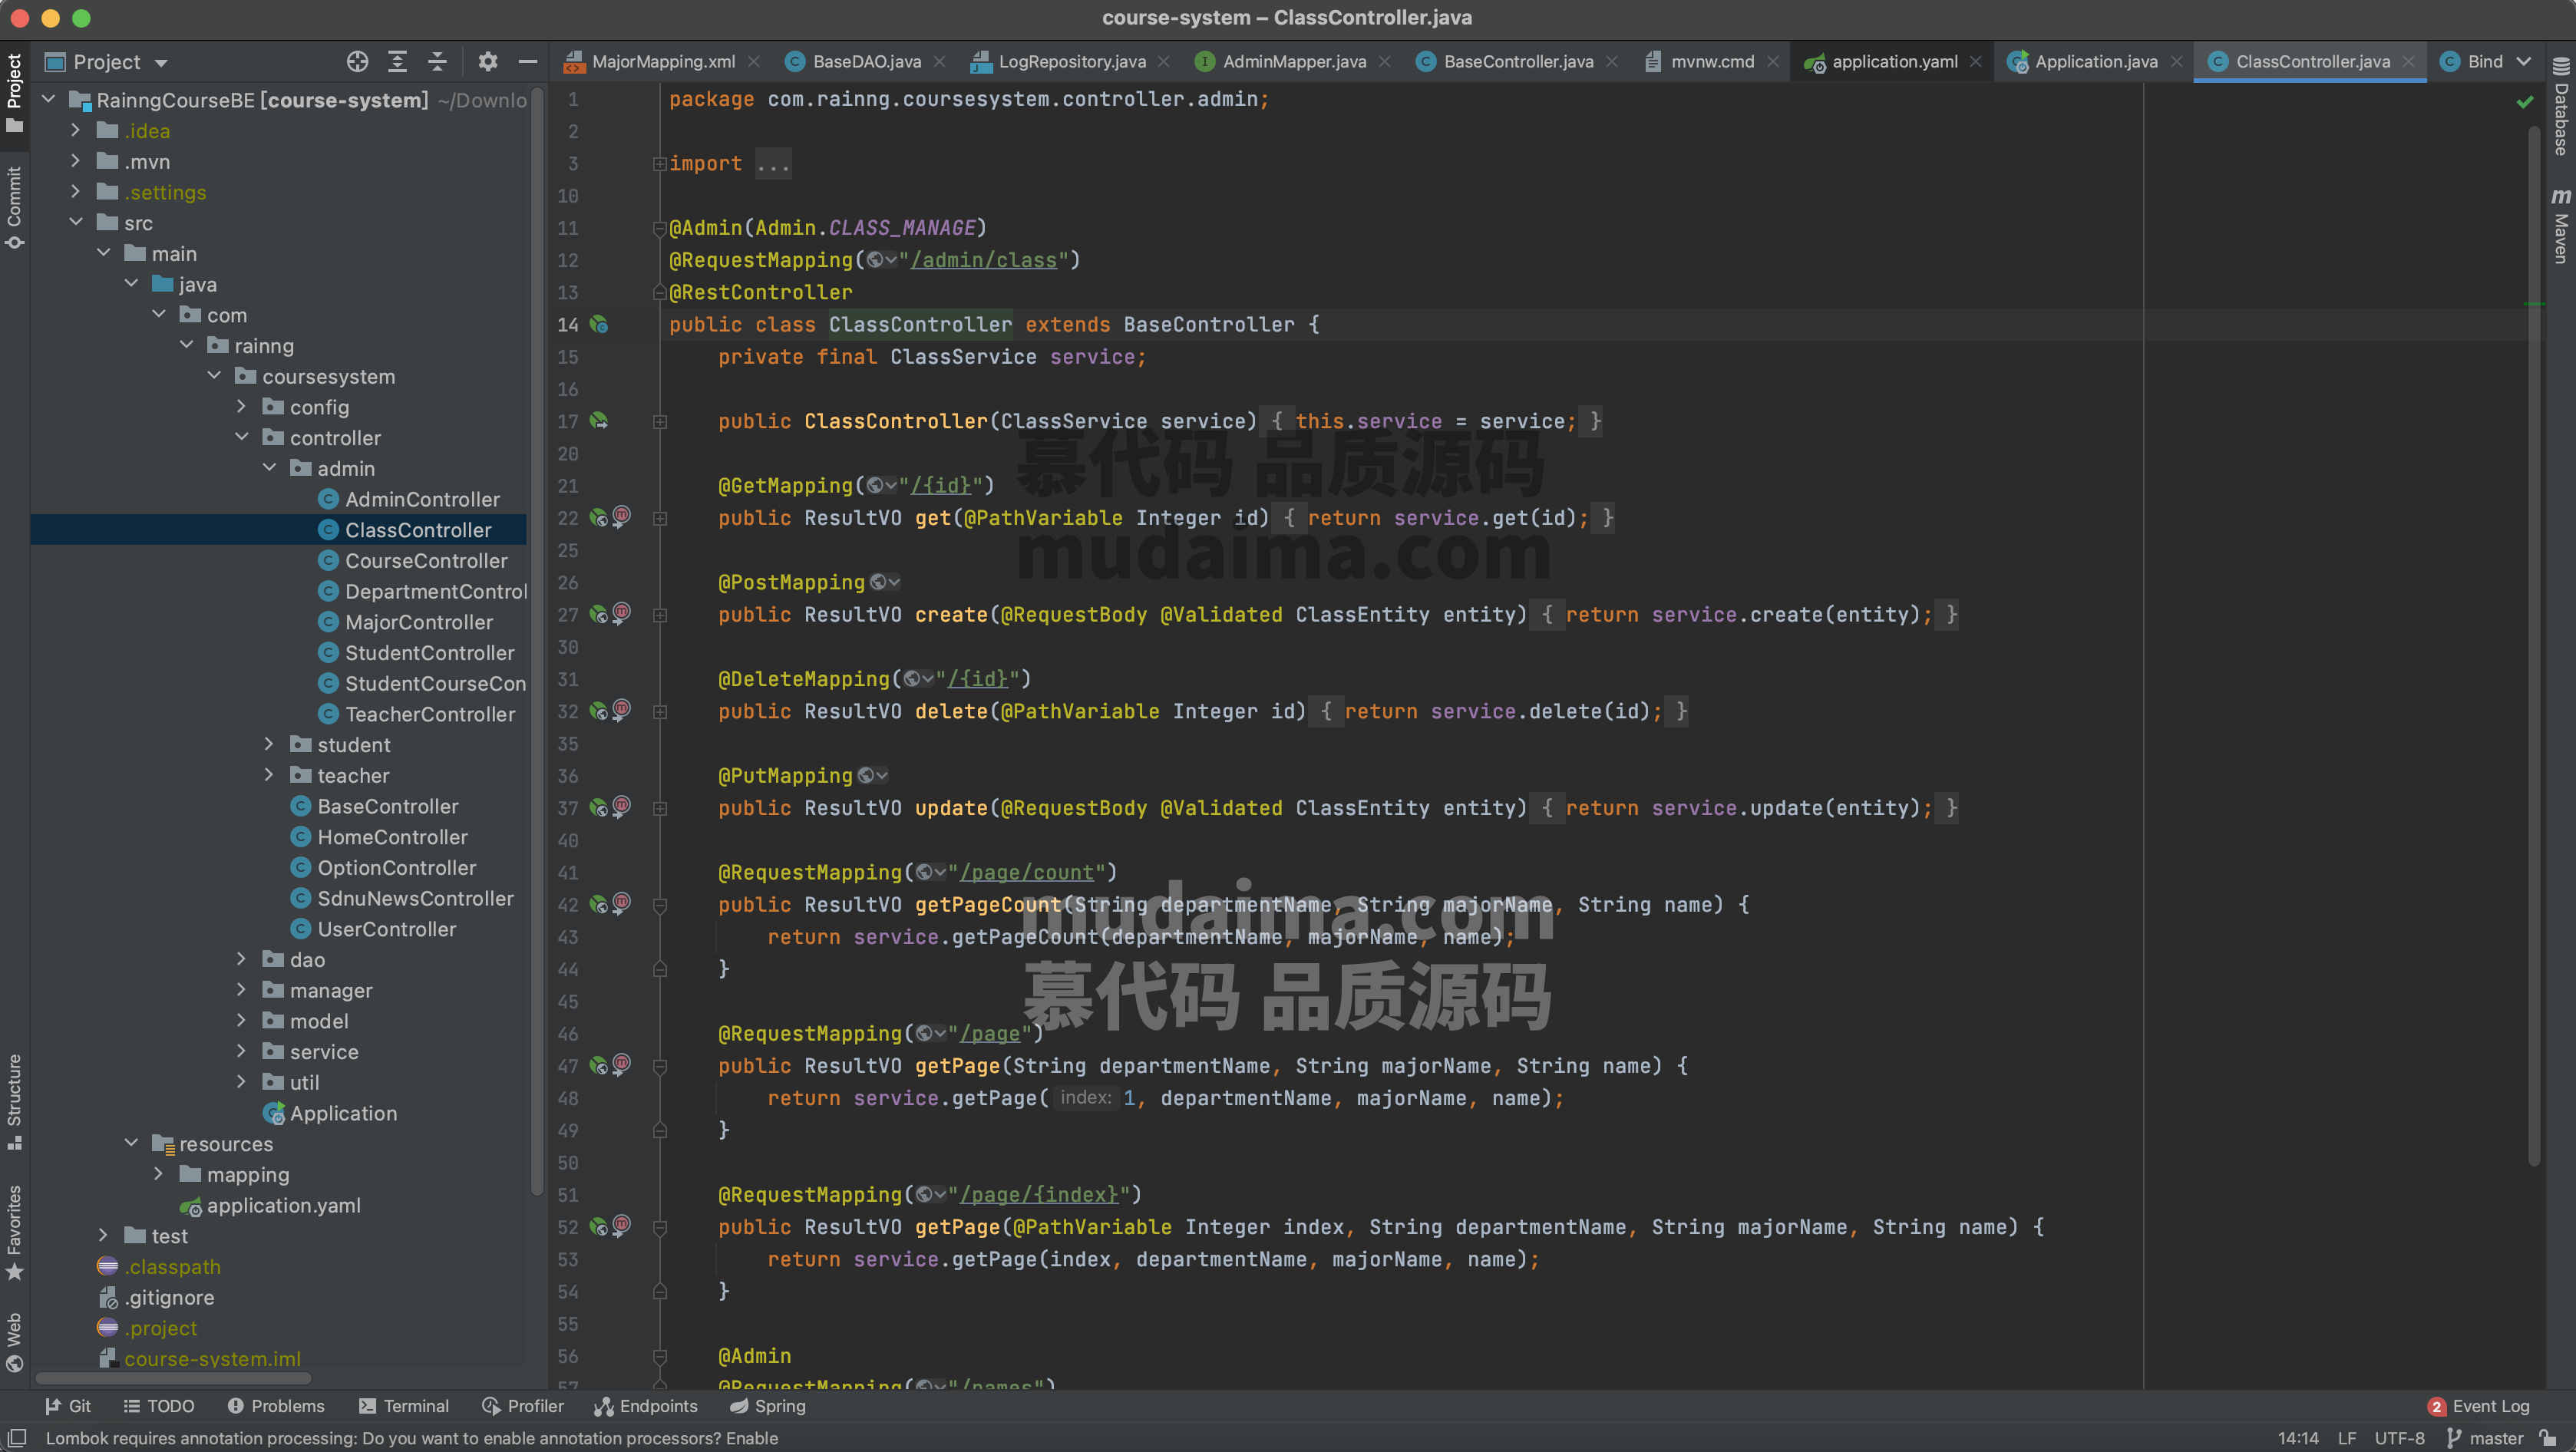Viewport: 2576px width, 1452px height.
Task: Expand the test folder
Action: point(103,1236)
